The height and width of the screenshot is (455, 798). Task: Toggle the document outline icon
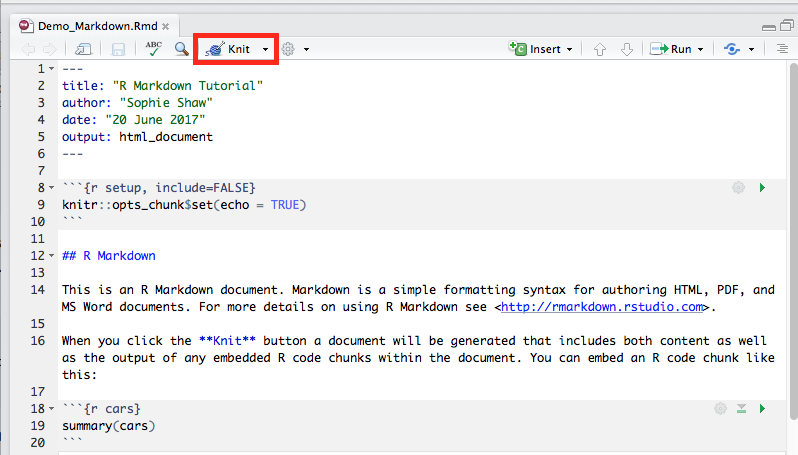tap(782, 49)
